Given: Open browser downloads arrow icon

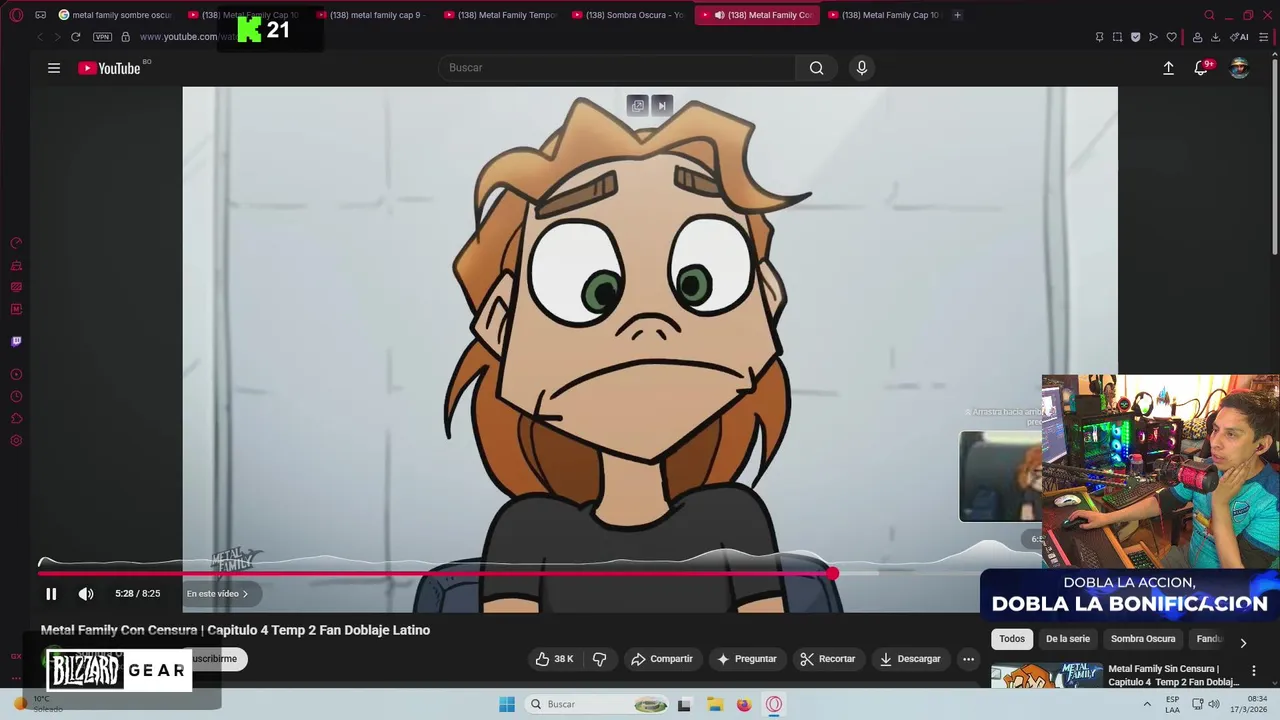Looking at the screenshot, I should (x=1215, y=37).
